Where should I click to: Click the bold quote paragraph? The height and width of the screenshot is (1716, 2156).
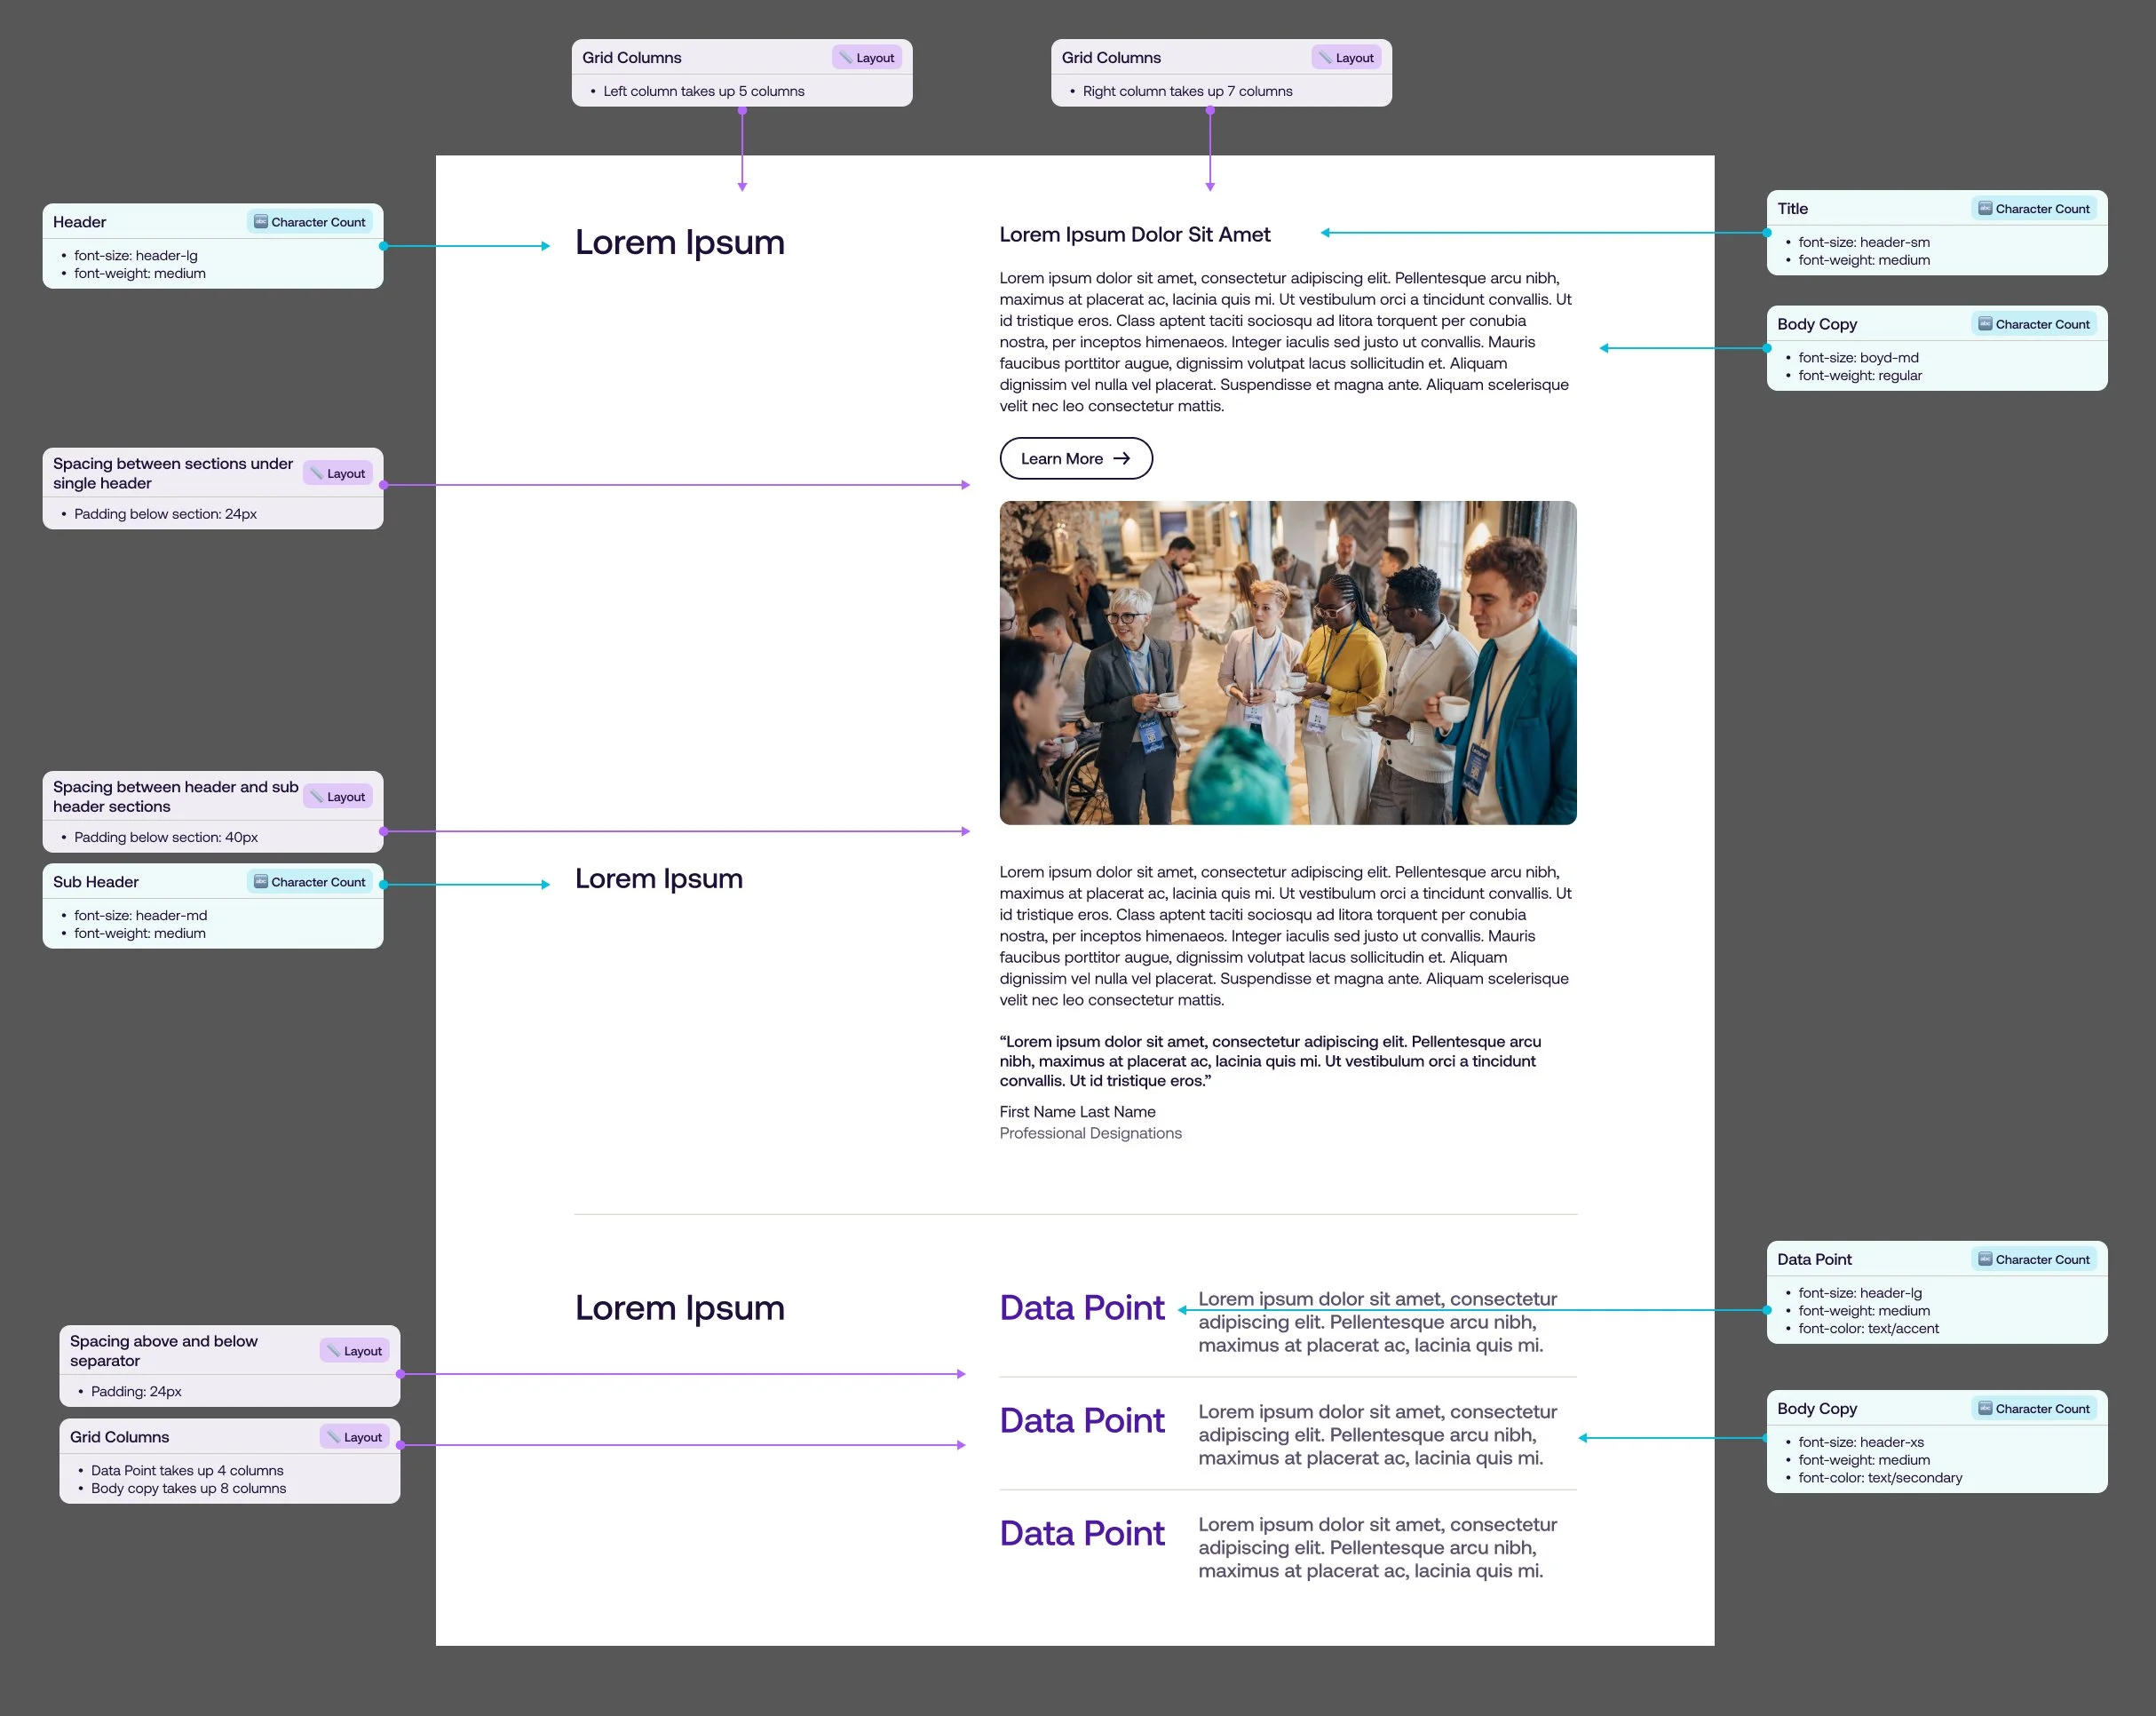coord(1270,1061)
